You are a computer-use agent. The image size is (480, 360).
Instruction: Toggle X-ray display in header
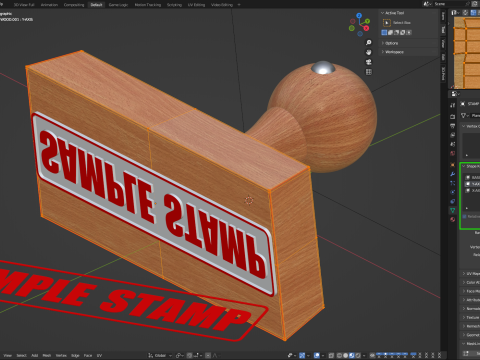point(332,355)
